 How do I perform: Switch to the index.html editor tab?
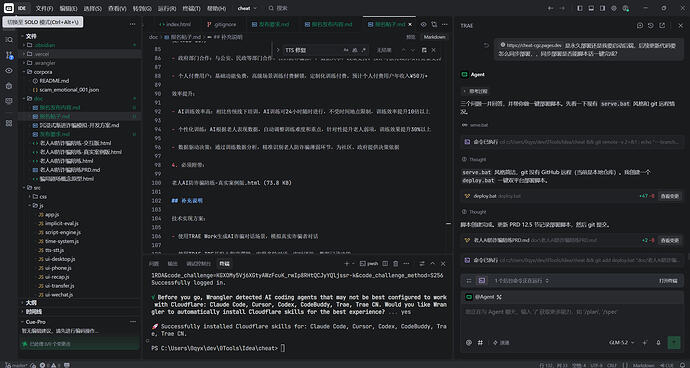(176, 25)
